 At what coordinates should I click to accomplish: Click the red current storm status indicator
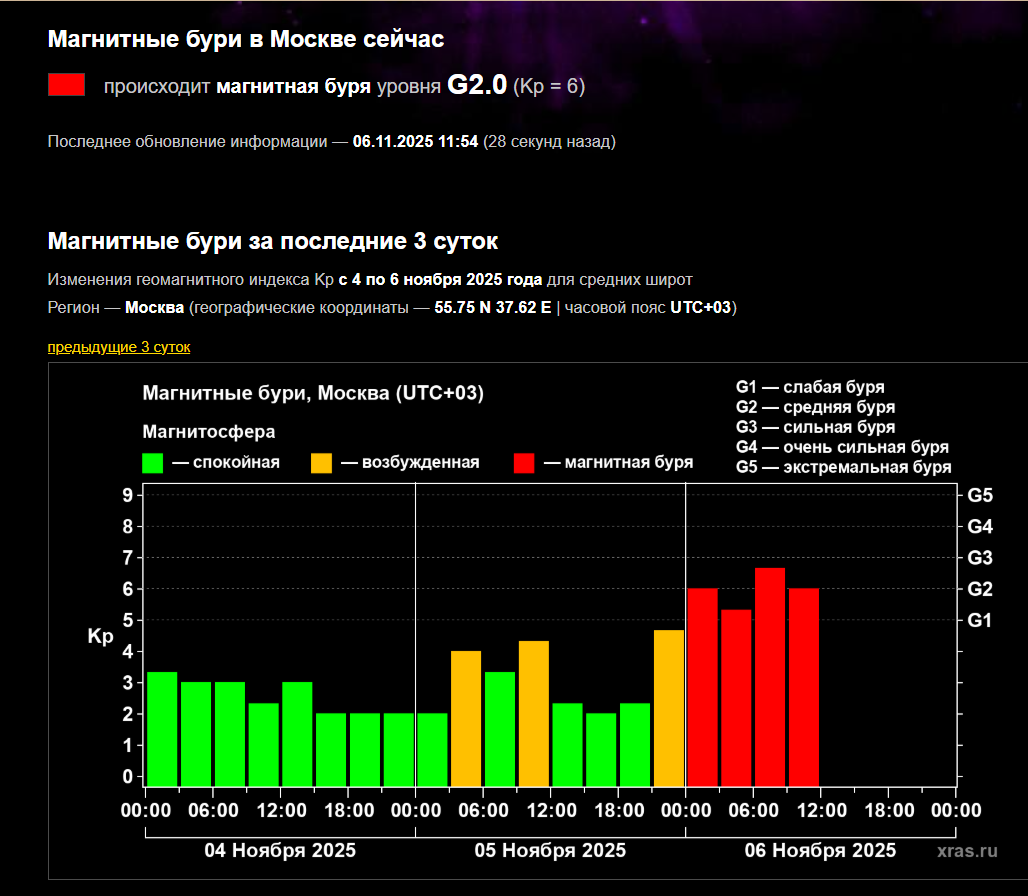tap(66, 85)
